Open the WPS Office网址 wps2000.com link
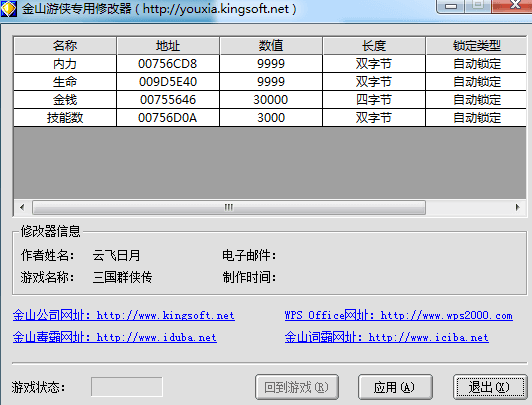 [x=399, y=315]
